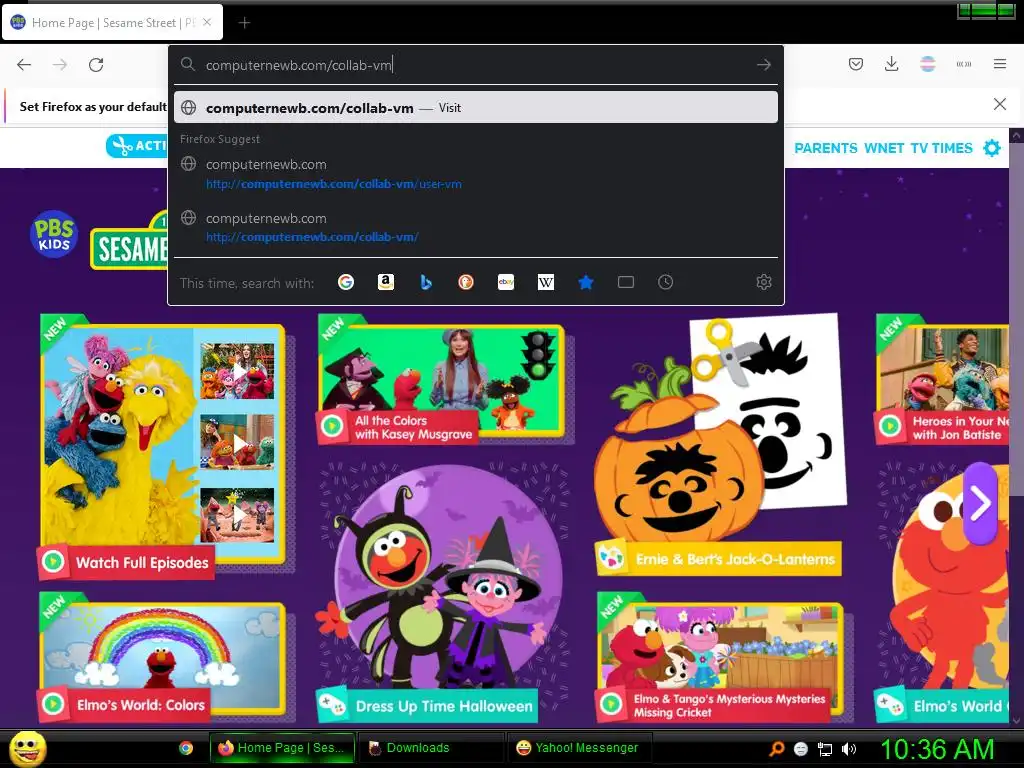Dismiss the default browser notification bar
Viewport: 1024px width, 768px height.
point(1000,104)
